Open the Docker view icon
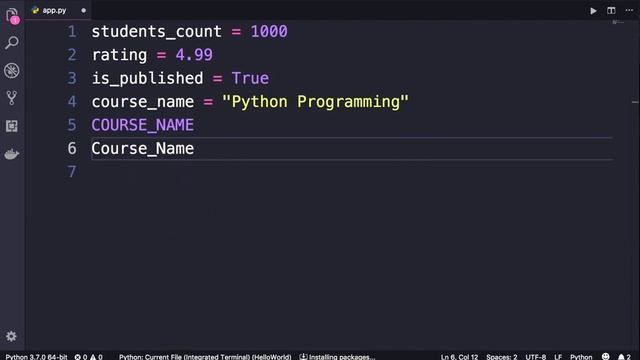This screenshot has height=360, width=640. pyautogui.click(x=12, y=154)
